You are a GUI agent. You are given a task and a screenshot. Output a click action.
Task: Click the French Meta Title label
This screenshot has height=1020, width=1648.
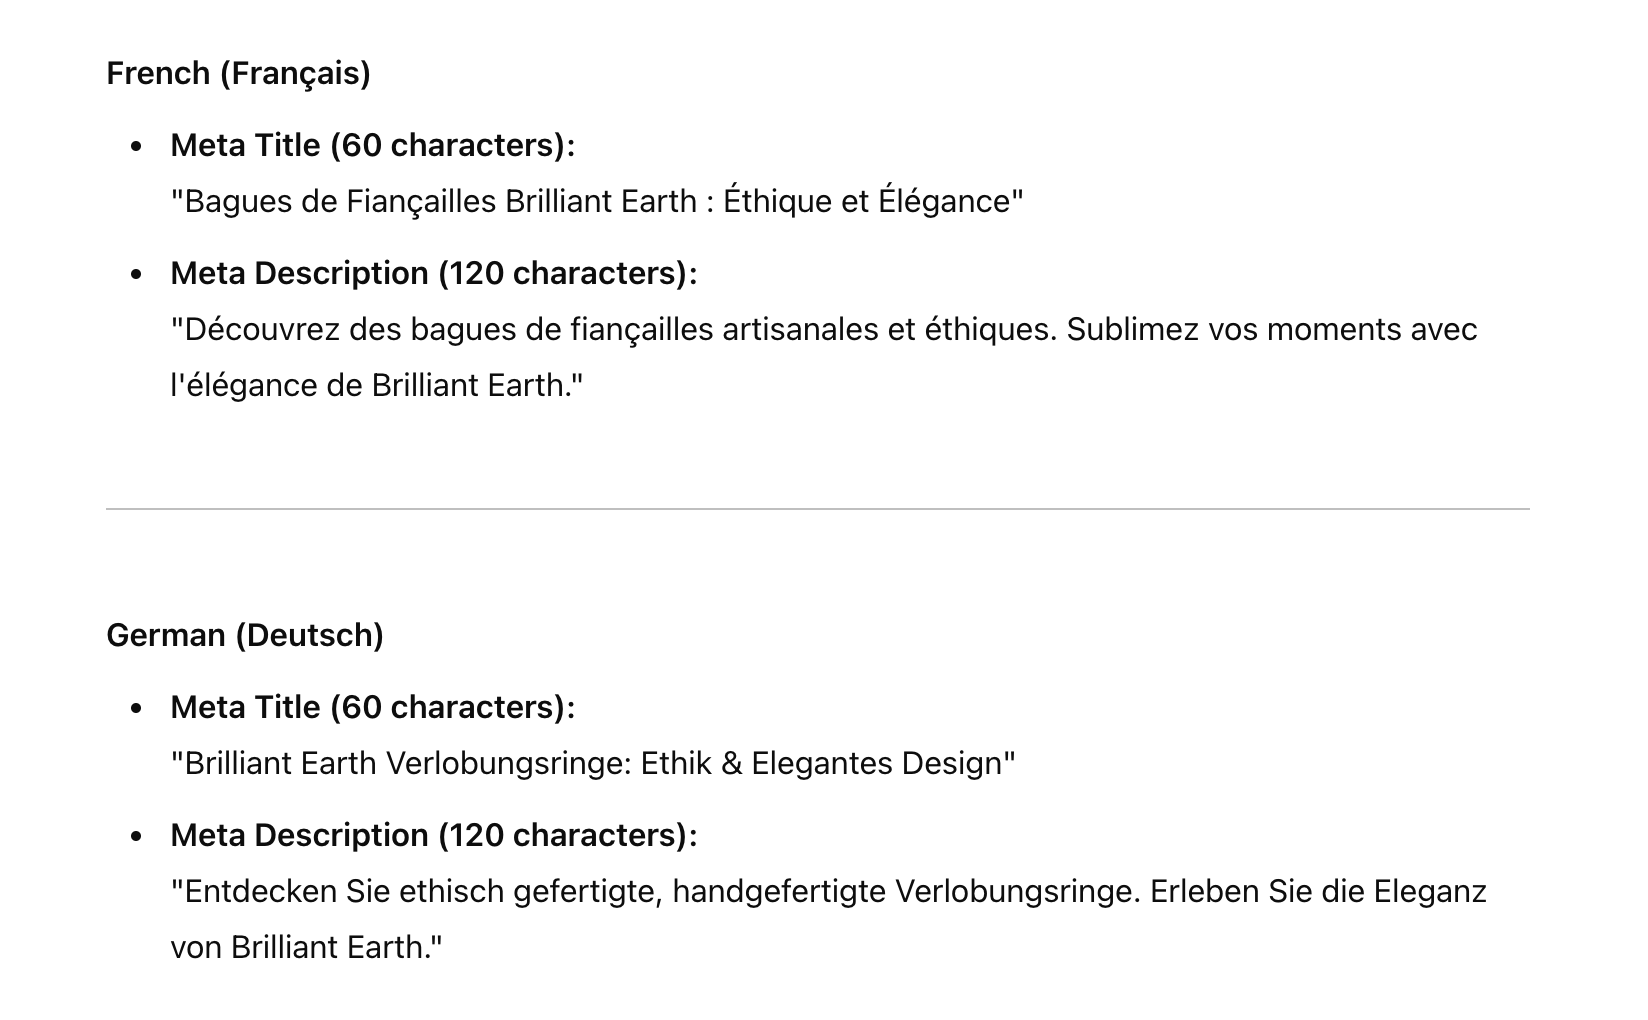click(x=373, y=145)
